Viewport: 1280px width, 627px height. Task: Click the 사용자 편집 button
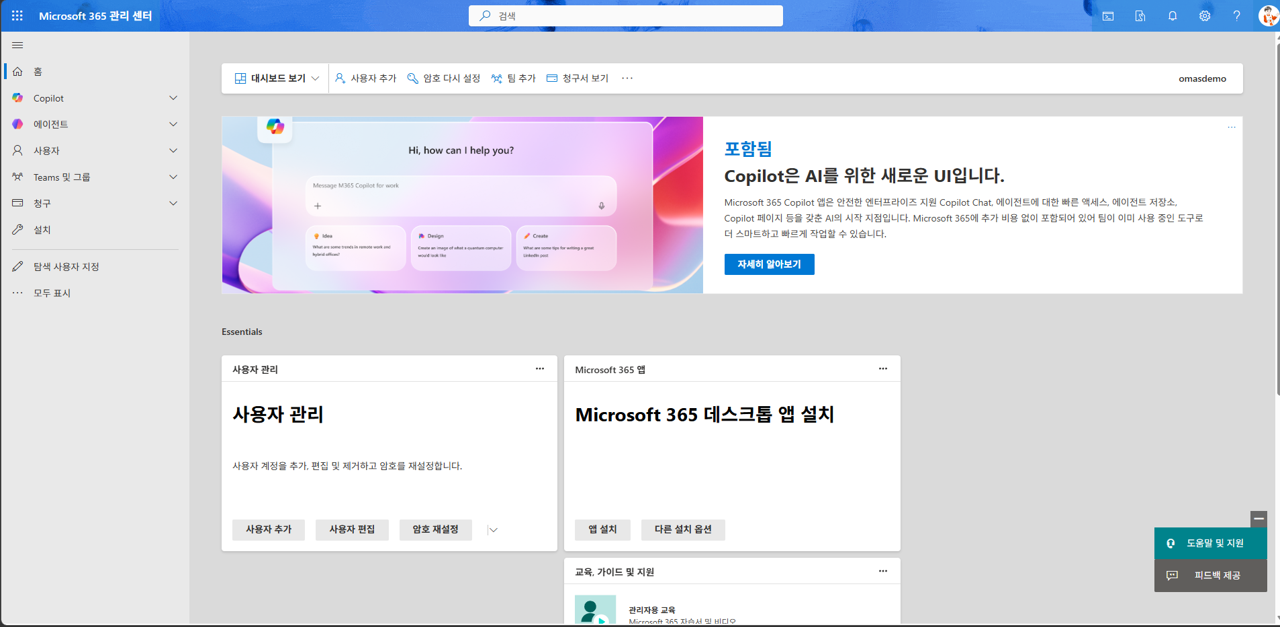point(352,529)
